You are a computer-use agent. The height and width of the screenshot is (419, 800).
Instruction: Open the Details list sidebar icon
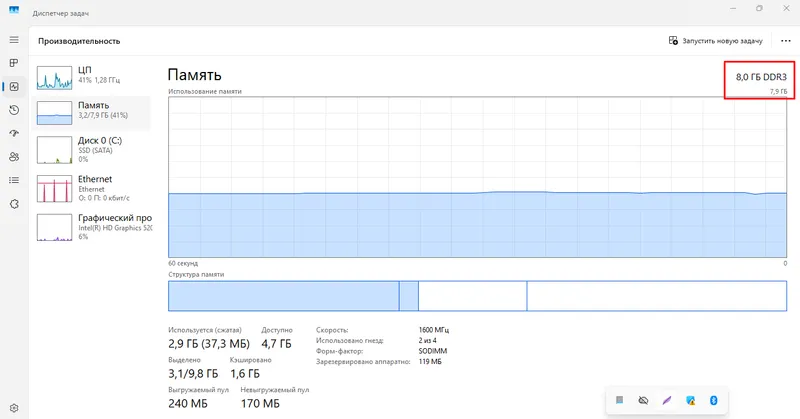tap(14, 180)
